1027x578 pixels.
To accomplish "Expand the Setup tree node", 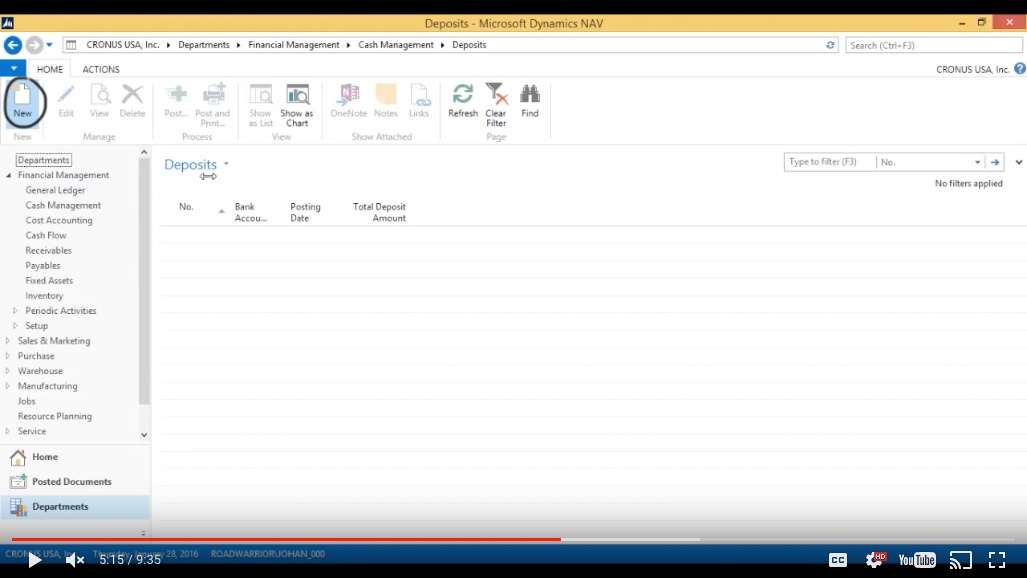I will [x=15, y=326].
